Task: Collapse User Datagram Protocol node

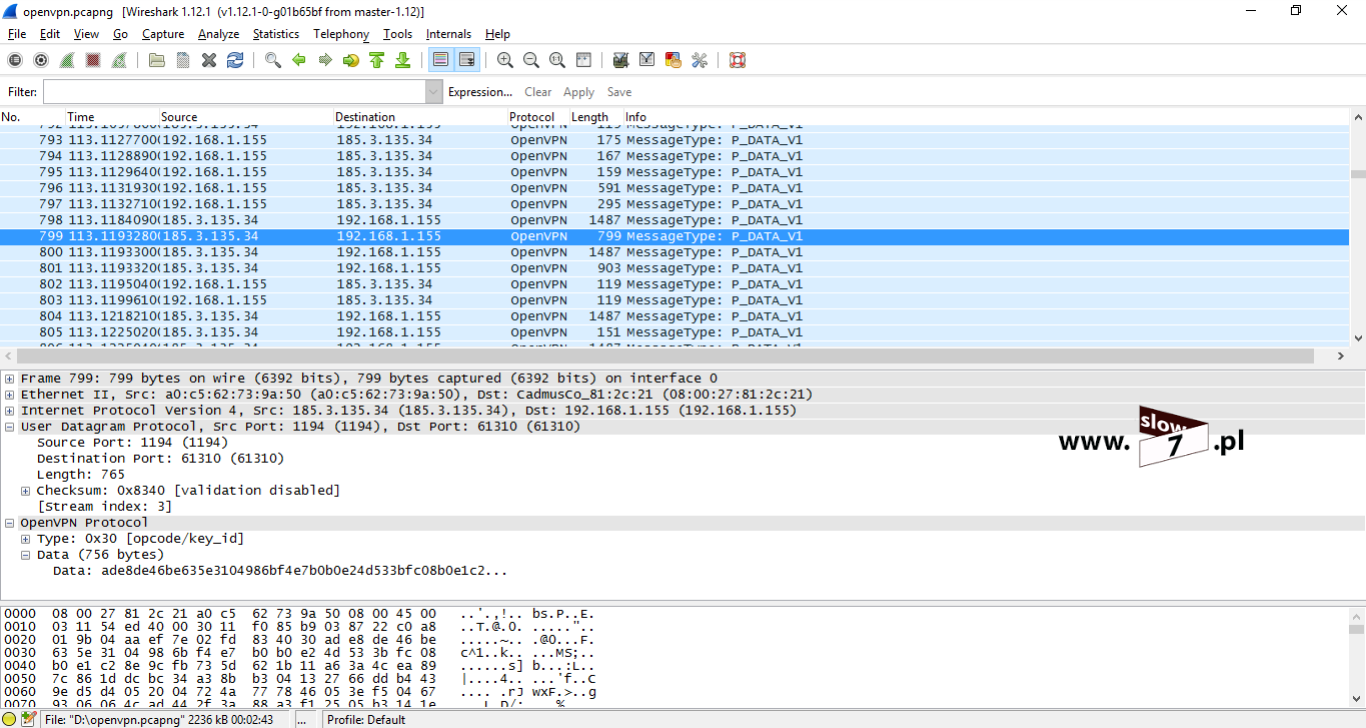Action: click(x=10, y=427)
